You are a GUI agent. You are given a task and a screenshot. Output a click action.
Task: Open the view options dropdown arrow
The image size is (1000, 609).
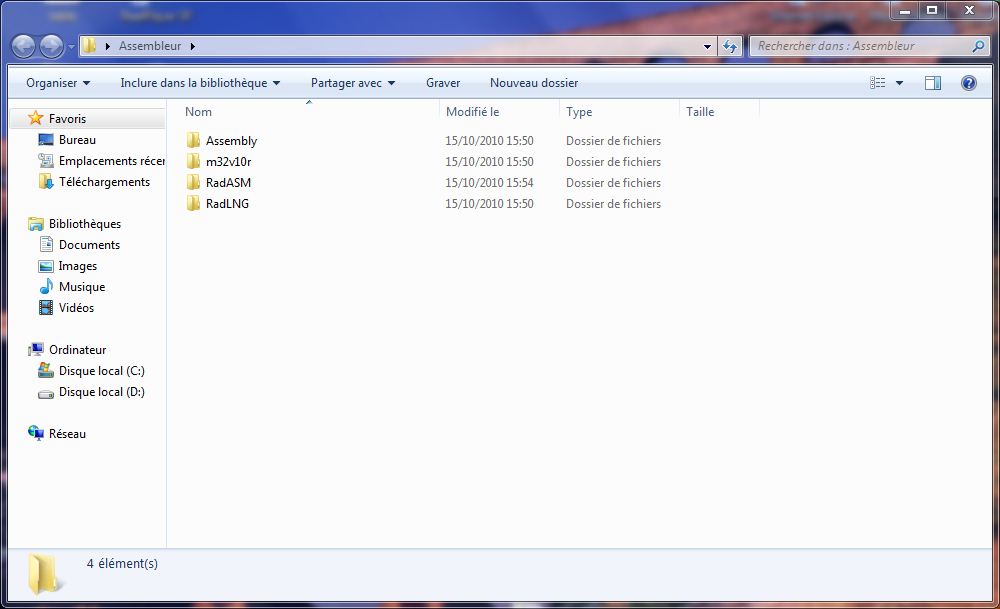pyautogui.click(x=899, y=83)
